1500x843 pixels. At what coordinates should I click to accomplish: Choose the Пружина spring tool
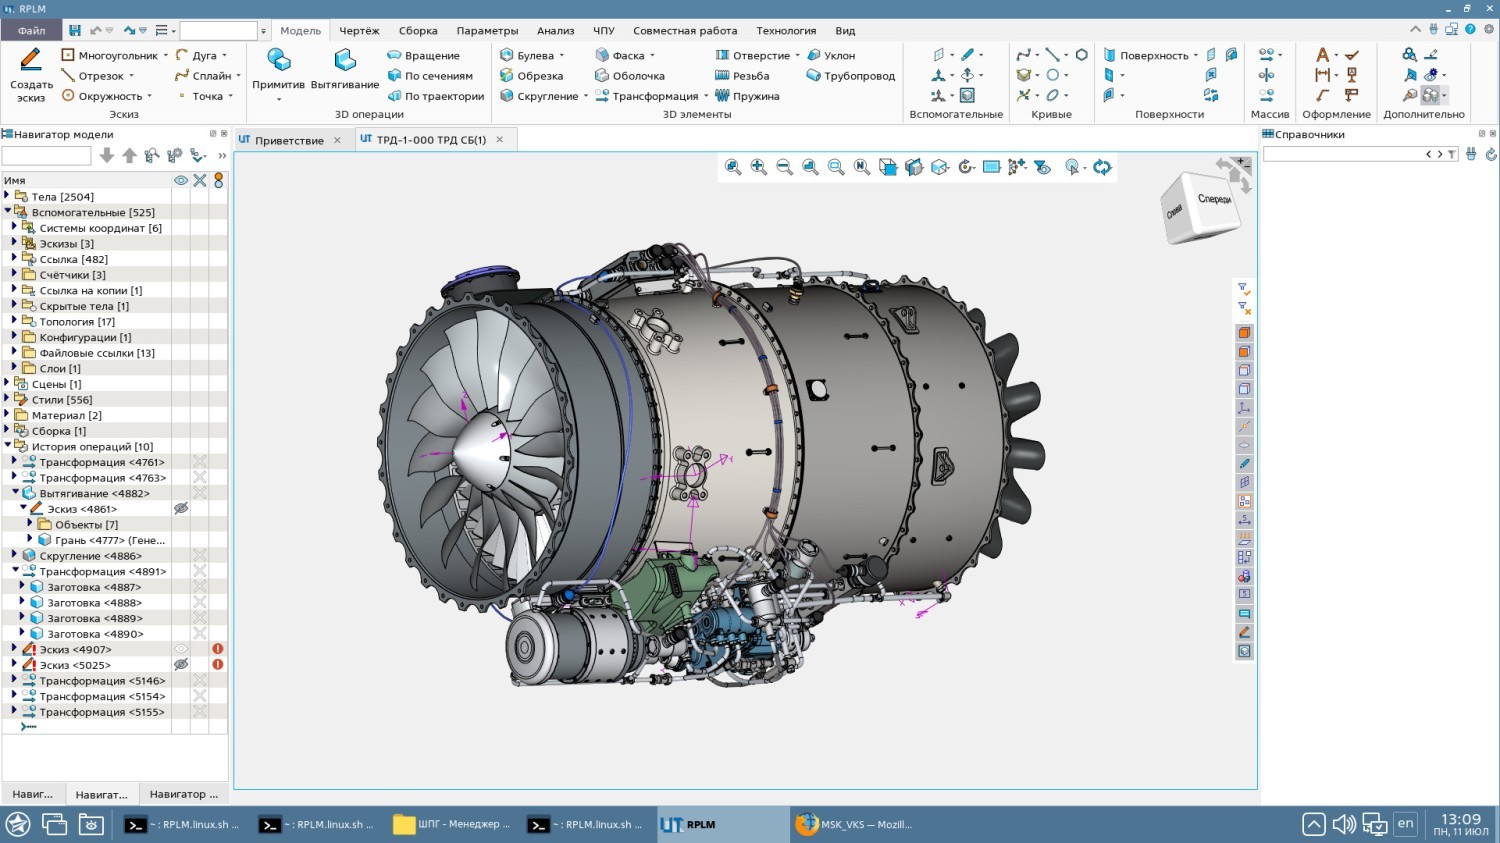coord(747,97)
